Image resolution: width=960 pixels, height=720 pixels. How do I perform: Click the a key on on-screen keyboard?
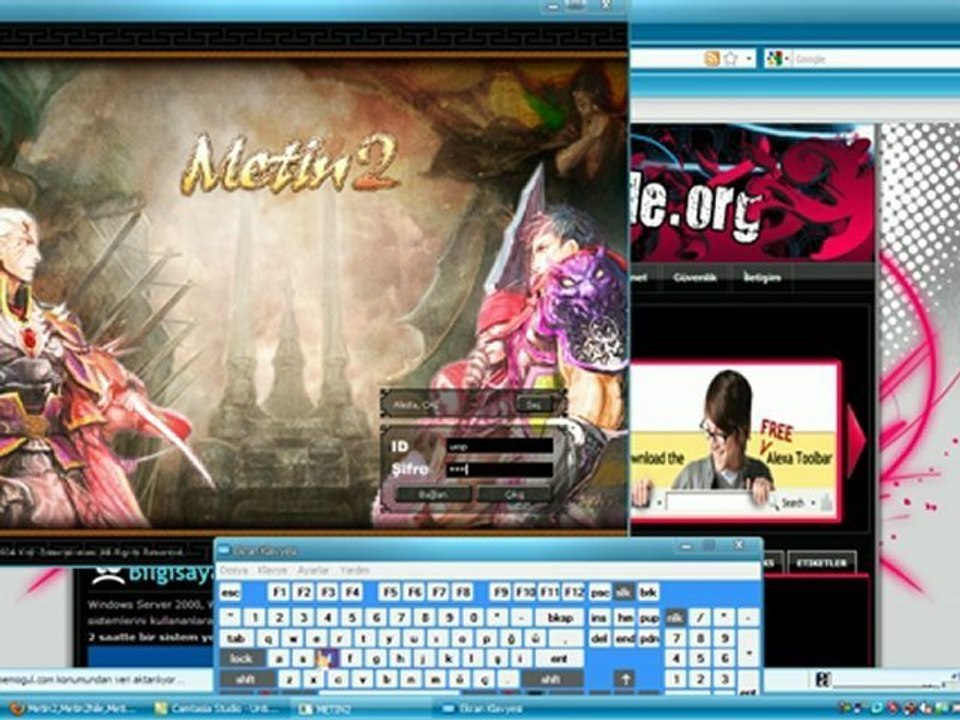point(279,659)
